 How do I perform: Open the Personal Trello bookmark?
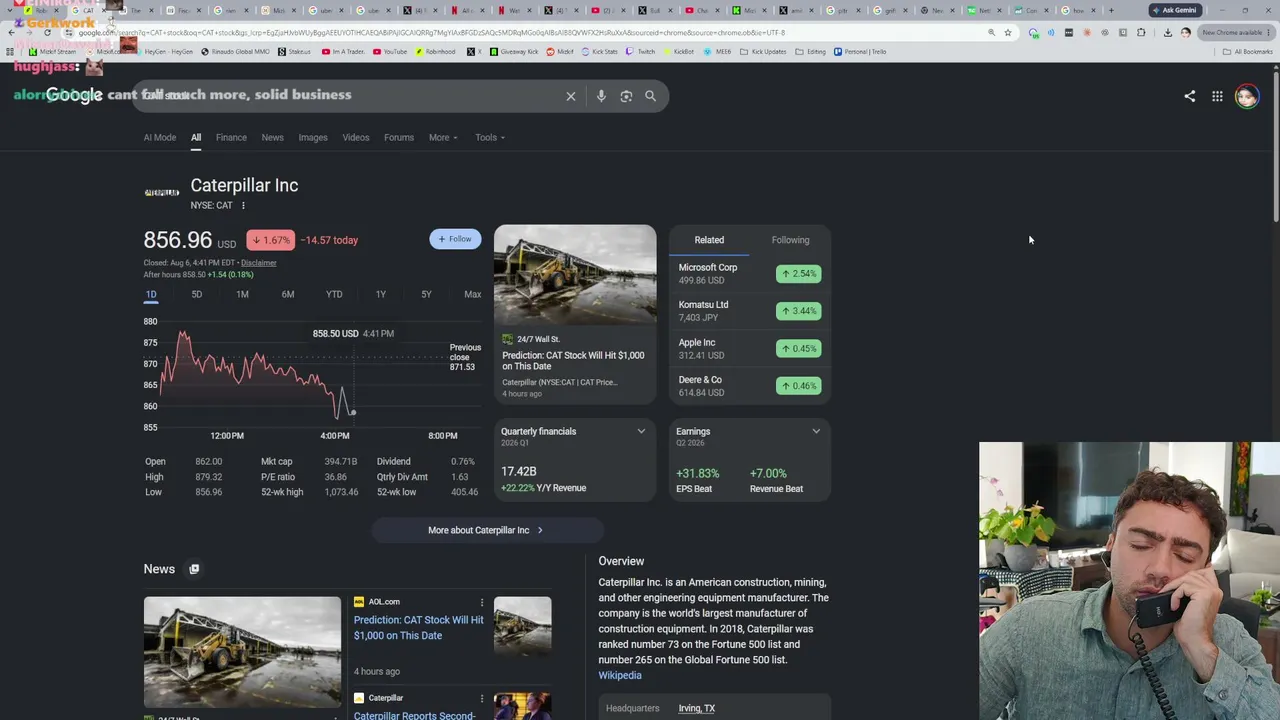861,52
